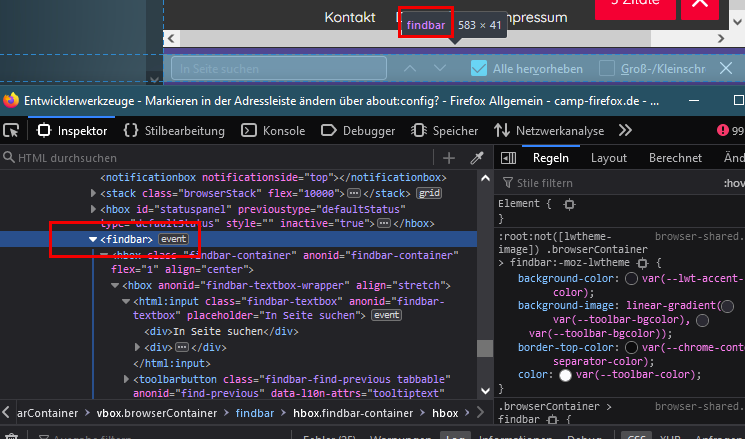
Task: Collapse the hbox findbar-container node
Action: coord(104,255)
